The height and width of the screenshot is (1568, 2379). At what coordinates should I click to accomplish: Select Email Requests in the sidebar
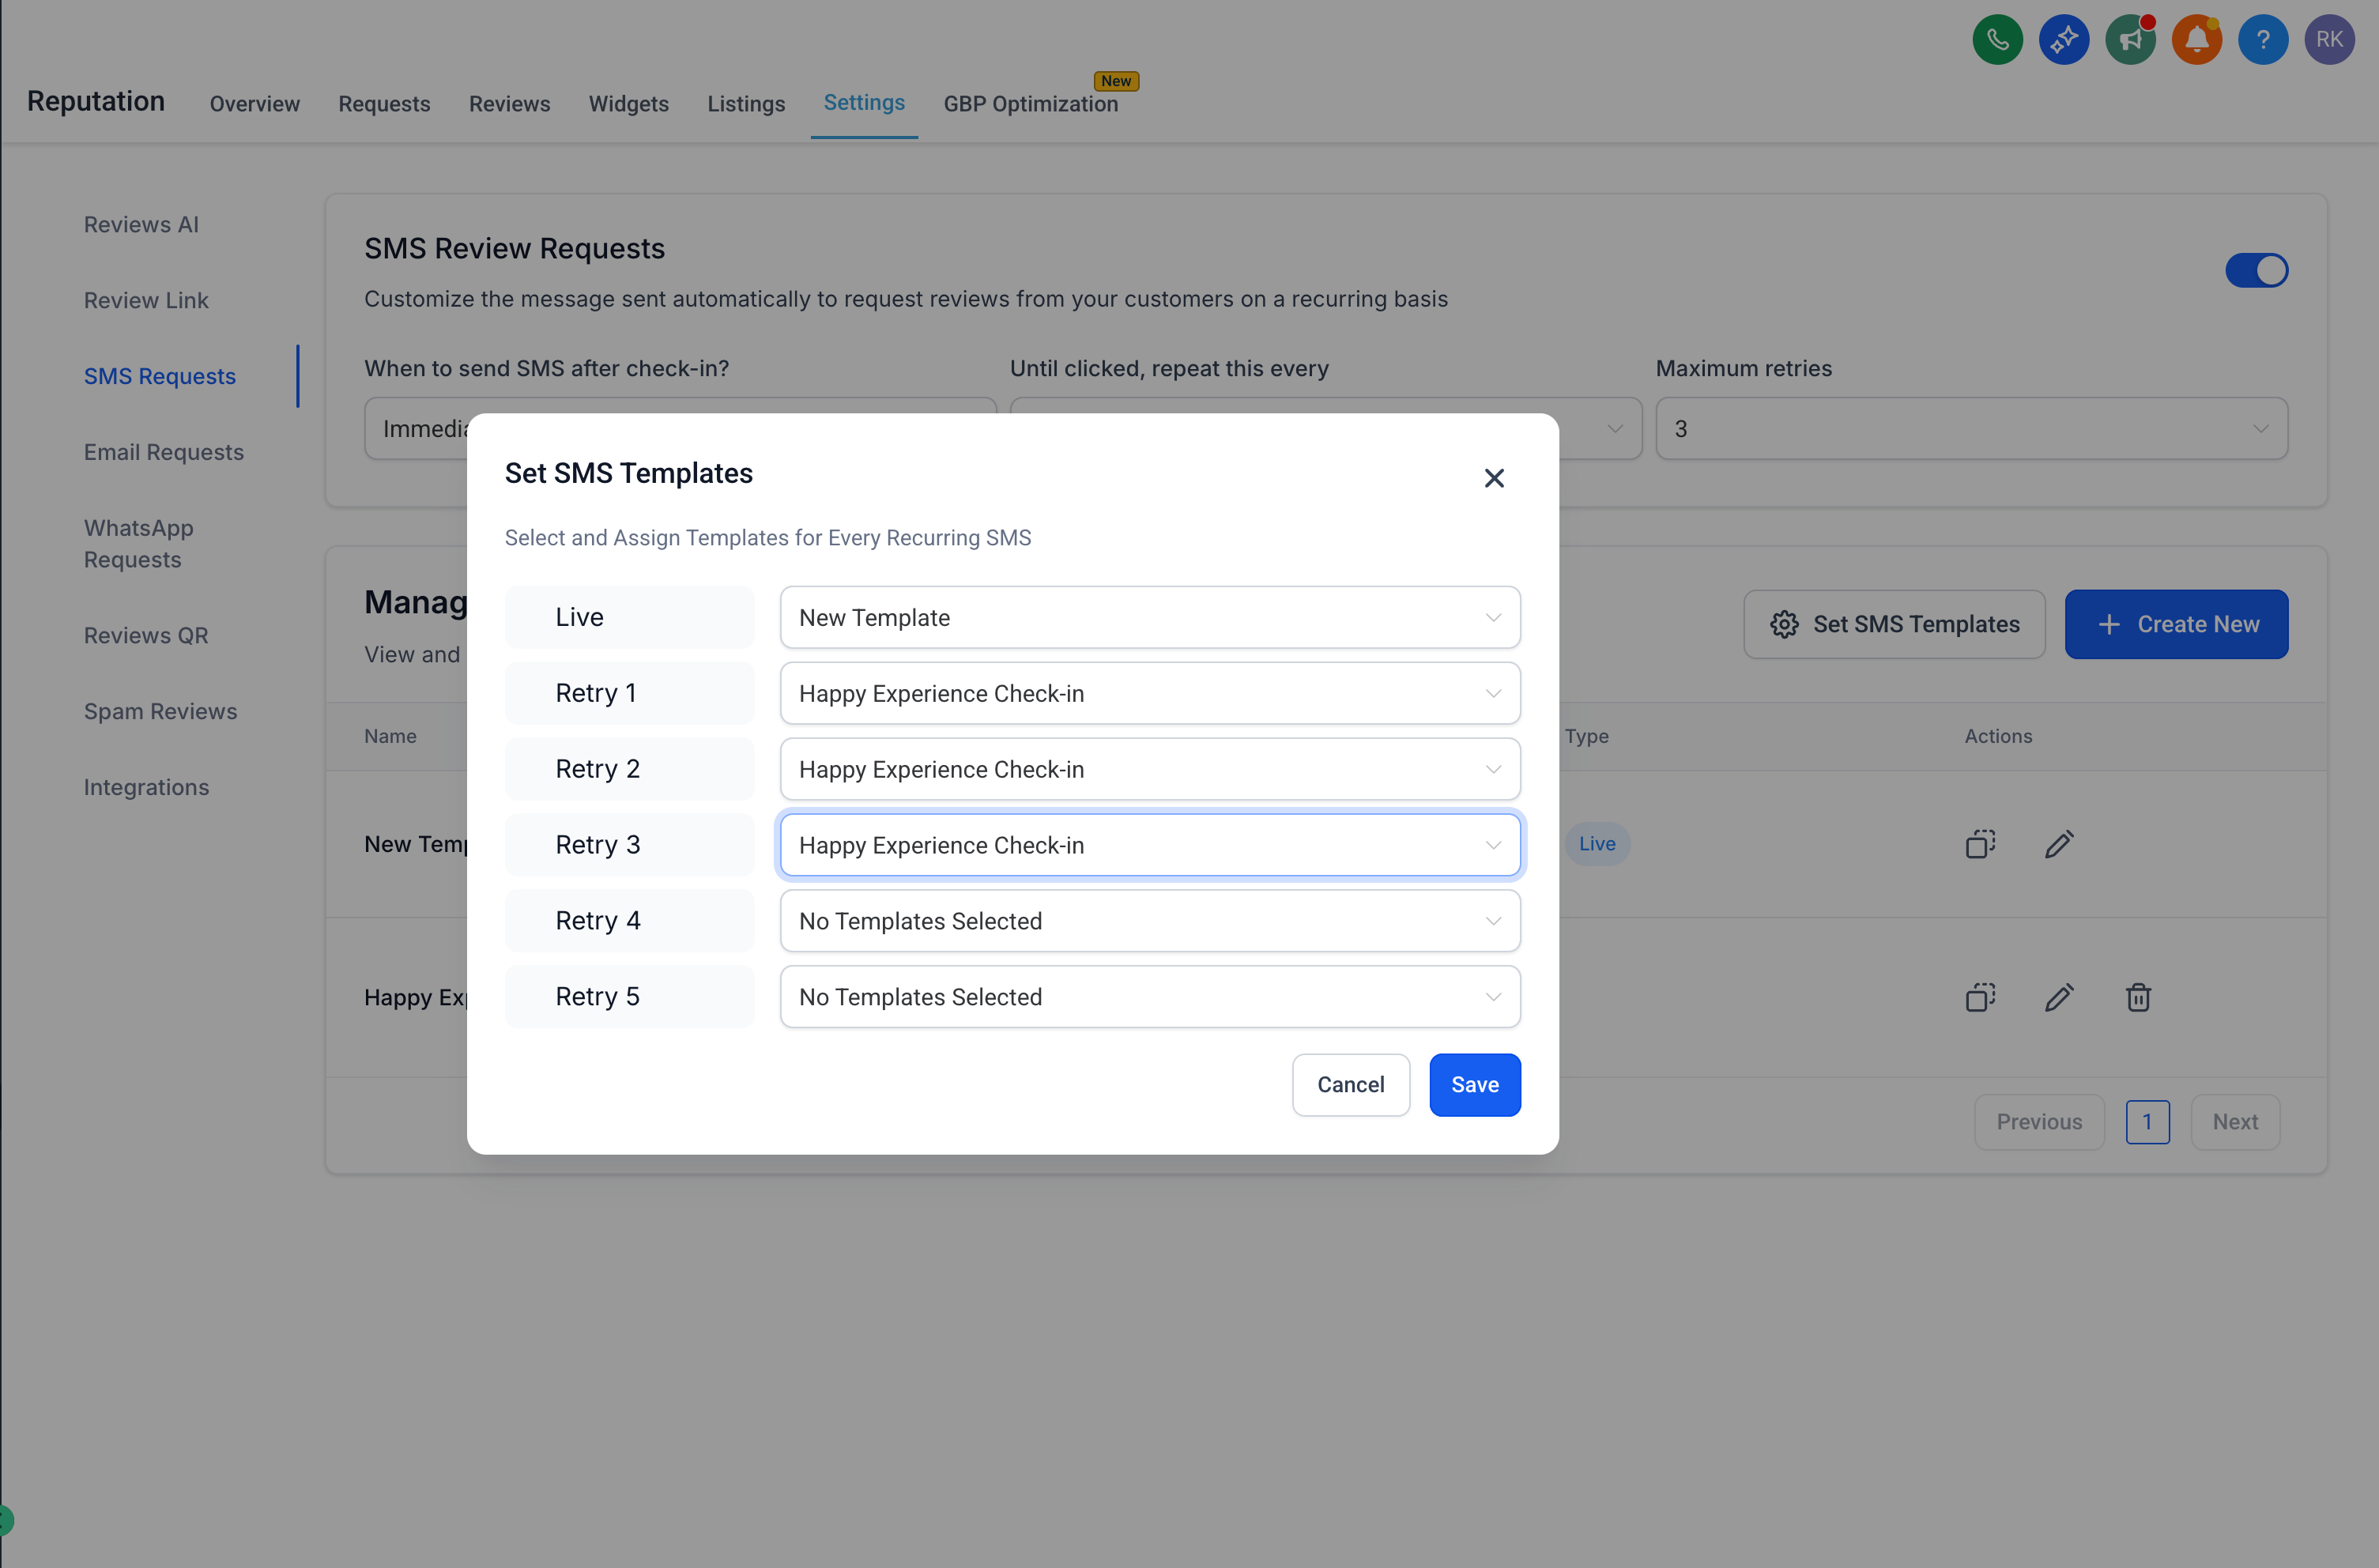click(164, 452)
